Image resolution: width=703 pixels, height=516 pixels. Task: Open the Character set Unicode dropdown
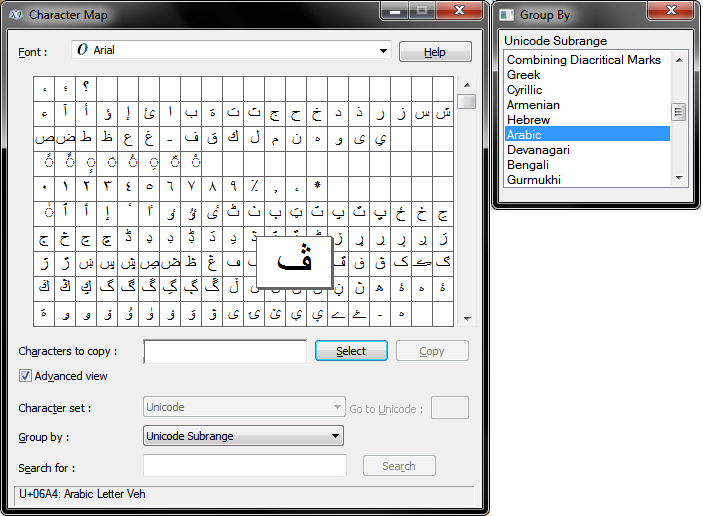click(244, 407)
